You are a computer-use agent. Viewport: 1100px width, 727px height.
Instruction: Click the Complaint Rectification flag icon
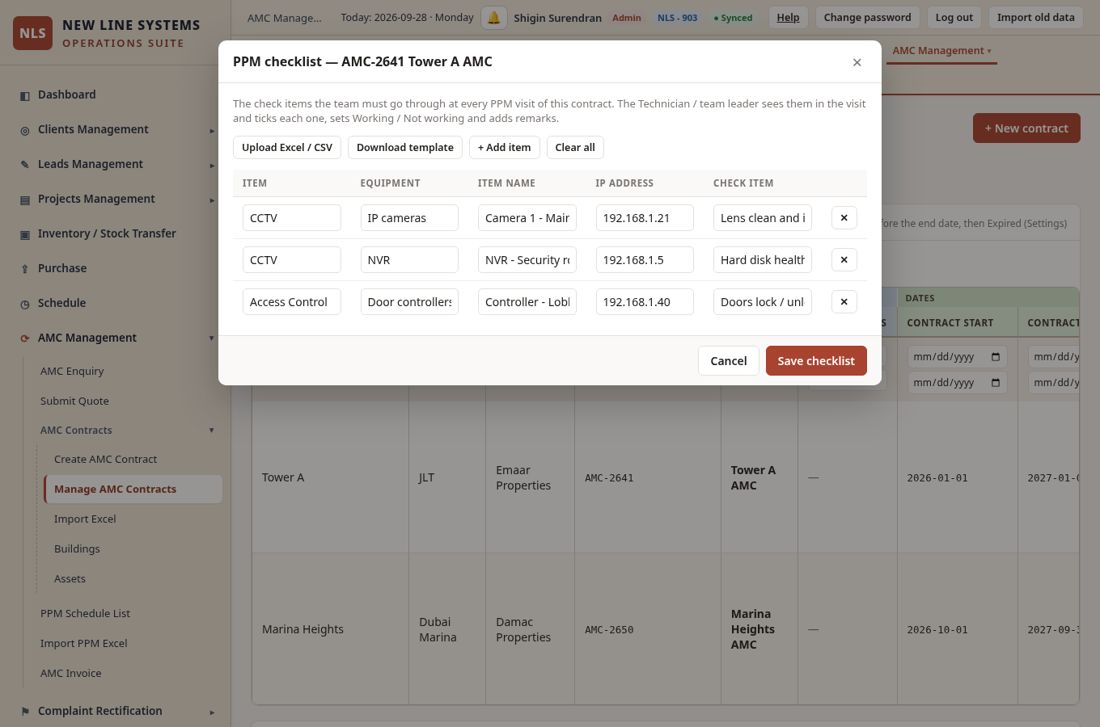pos(25,712)
